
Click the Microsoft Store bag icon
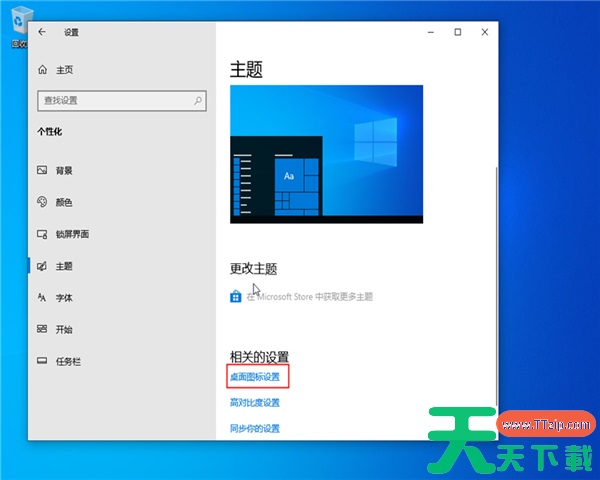click(x=236, y=296)
